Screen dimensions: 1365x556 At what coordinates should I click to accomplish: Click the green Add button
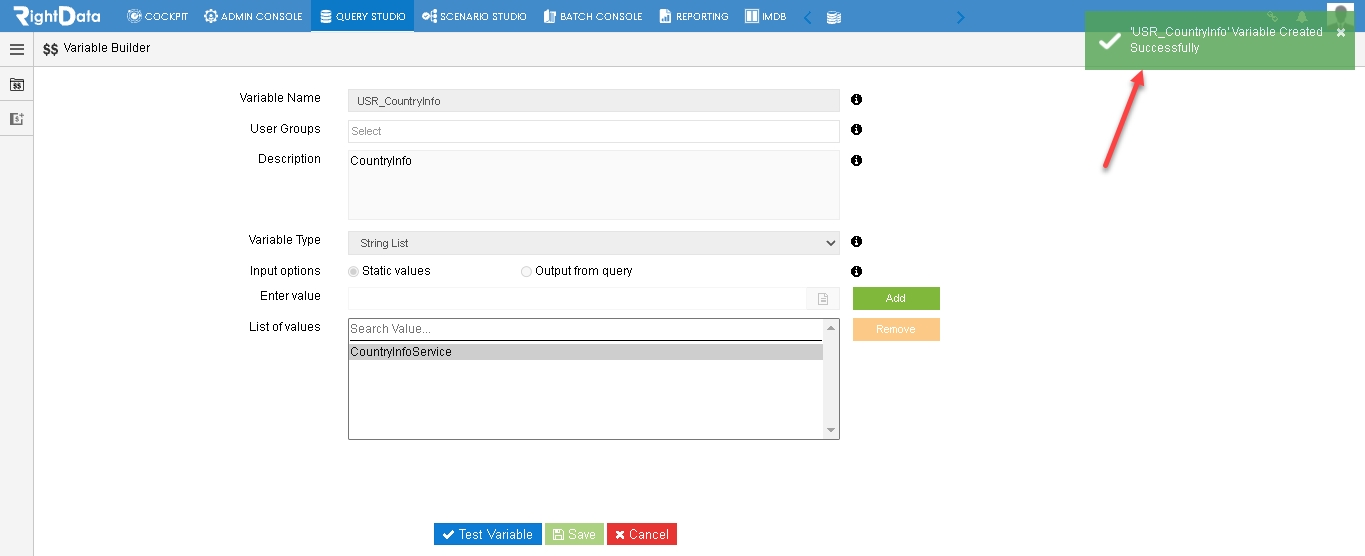tap(896, 298)
